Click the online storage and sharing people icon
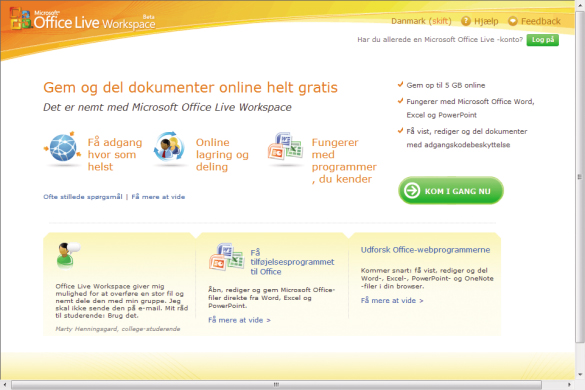The height and width of the screenshot is (390, 585). 169,147
